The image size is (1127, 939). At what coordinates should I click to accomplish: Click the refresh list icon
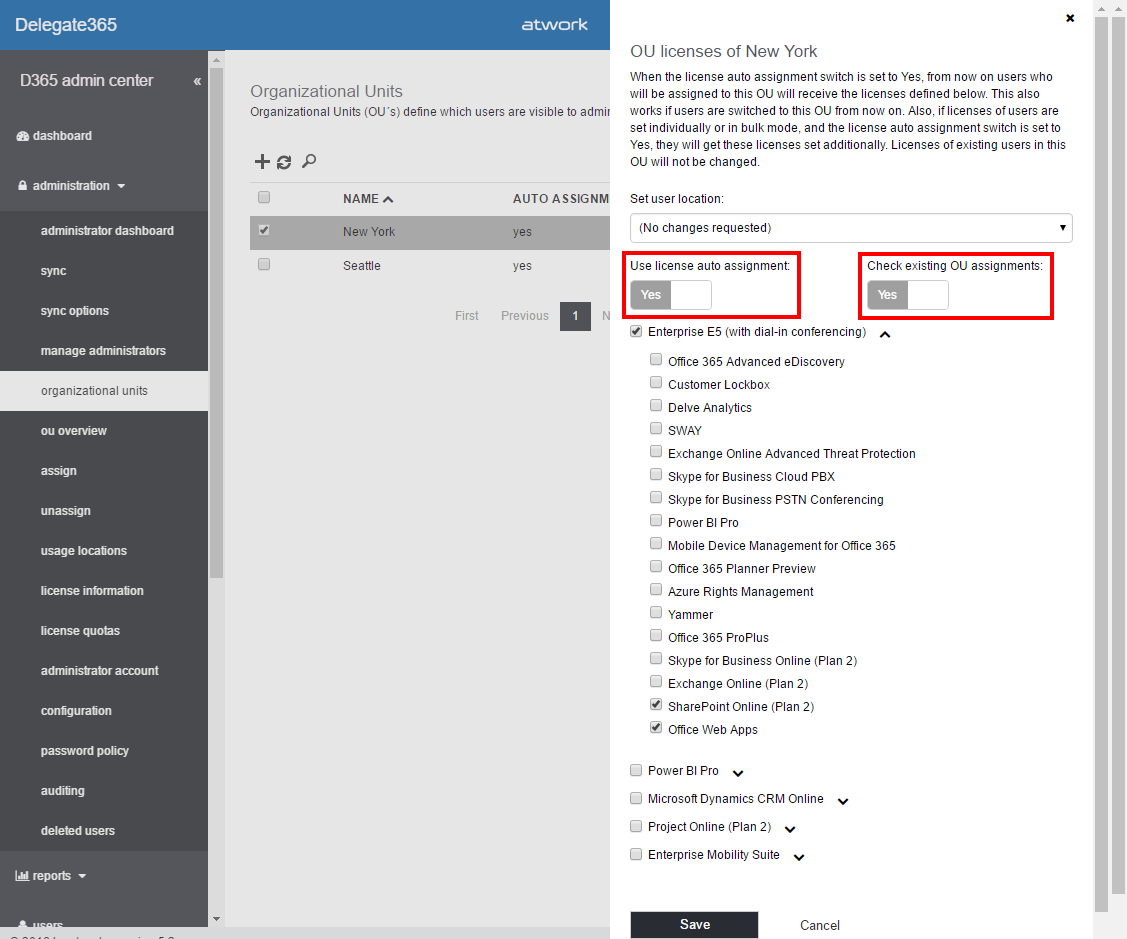pyautogui.click(x=284, y=162)
